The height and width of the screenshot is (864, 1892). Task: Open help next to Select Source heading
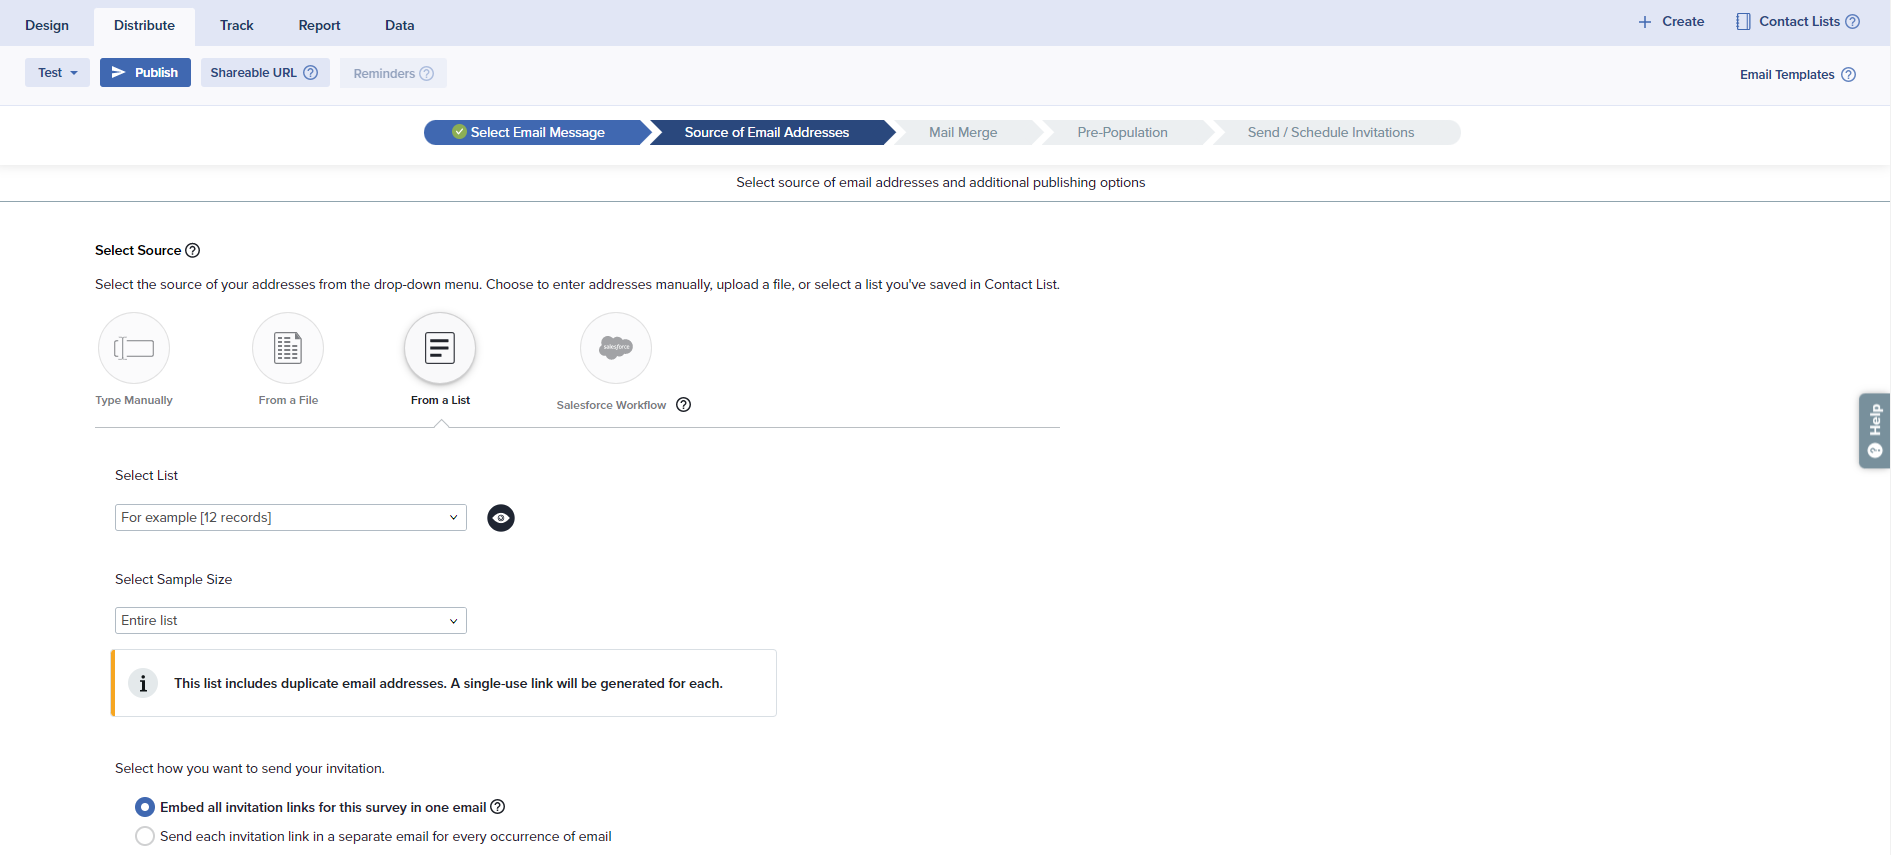[x=193, y=251]
